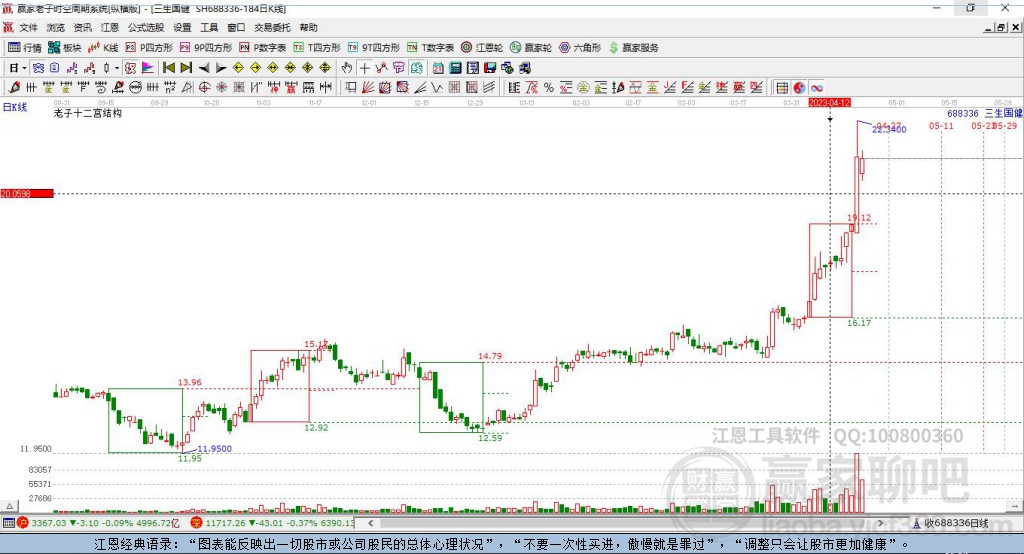
Task: Open the 资讯 menu
Action: click(x=82, y=27)
